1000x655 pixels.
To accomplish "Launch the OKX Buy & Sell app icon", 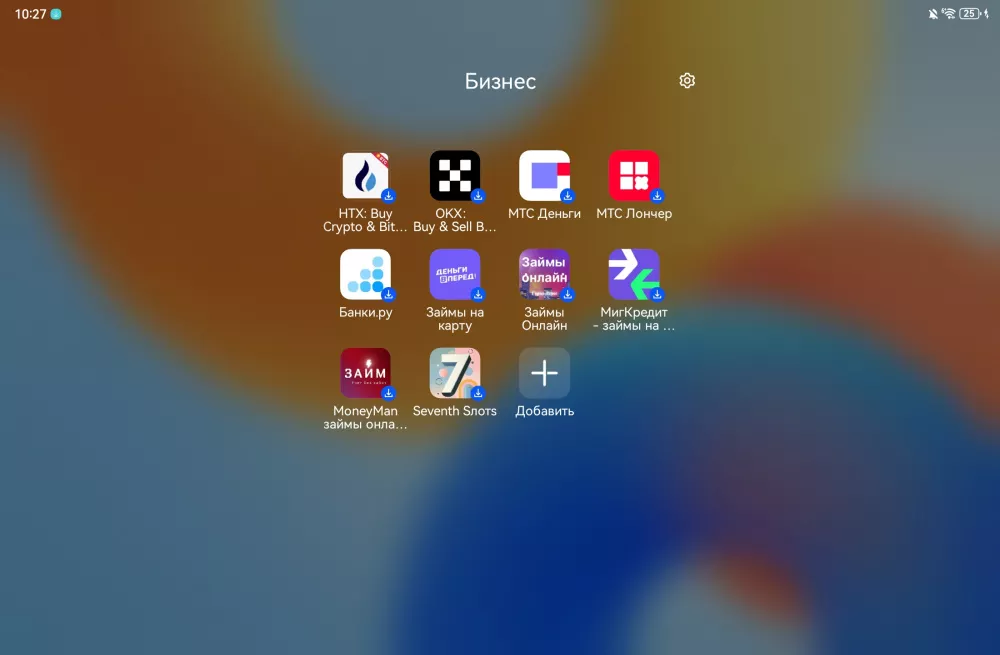I will coord(455,175).
